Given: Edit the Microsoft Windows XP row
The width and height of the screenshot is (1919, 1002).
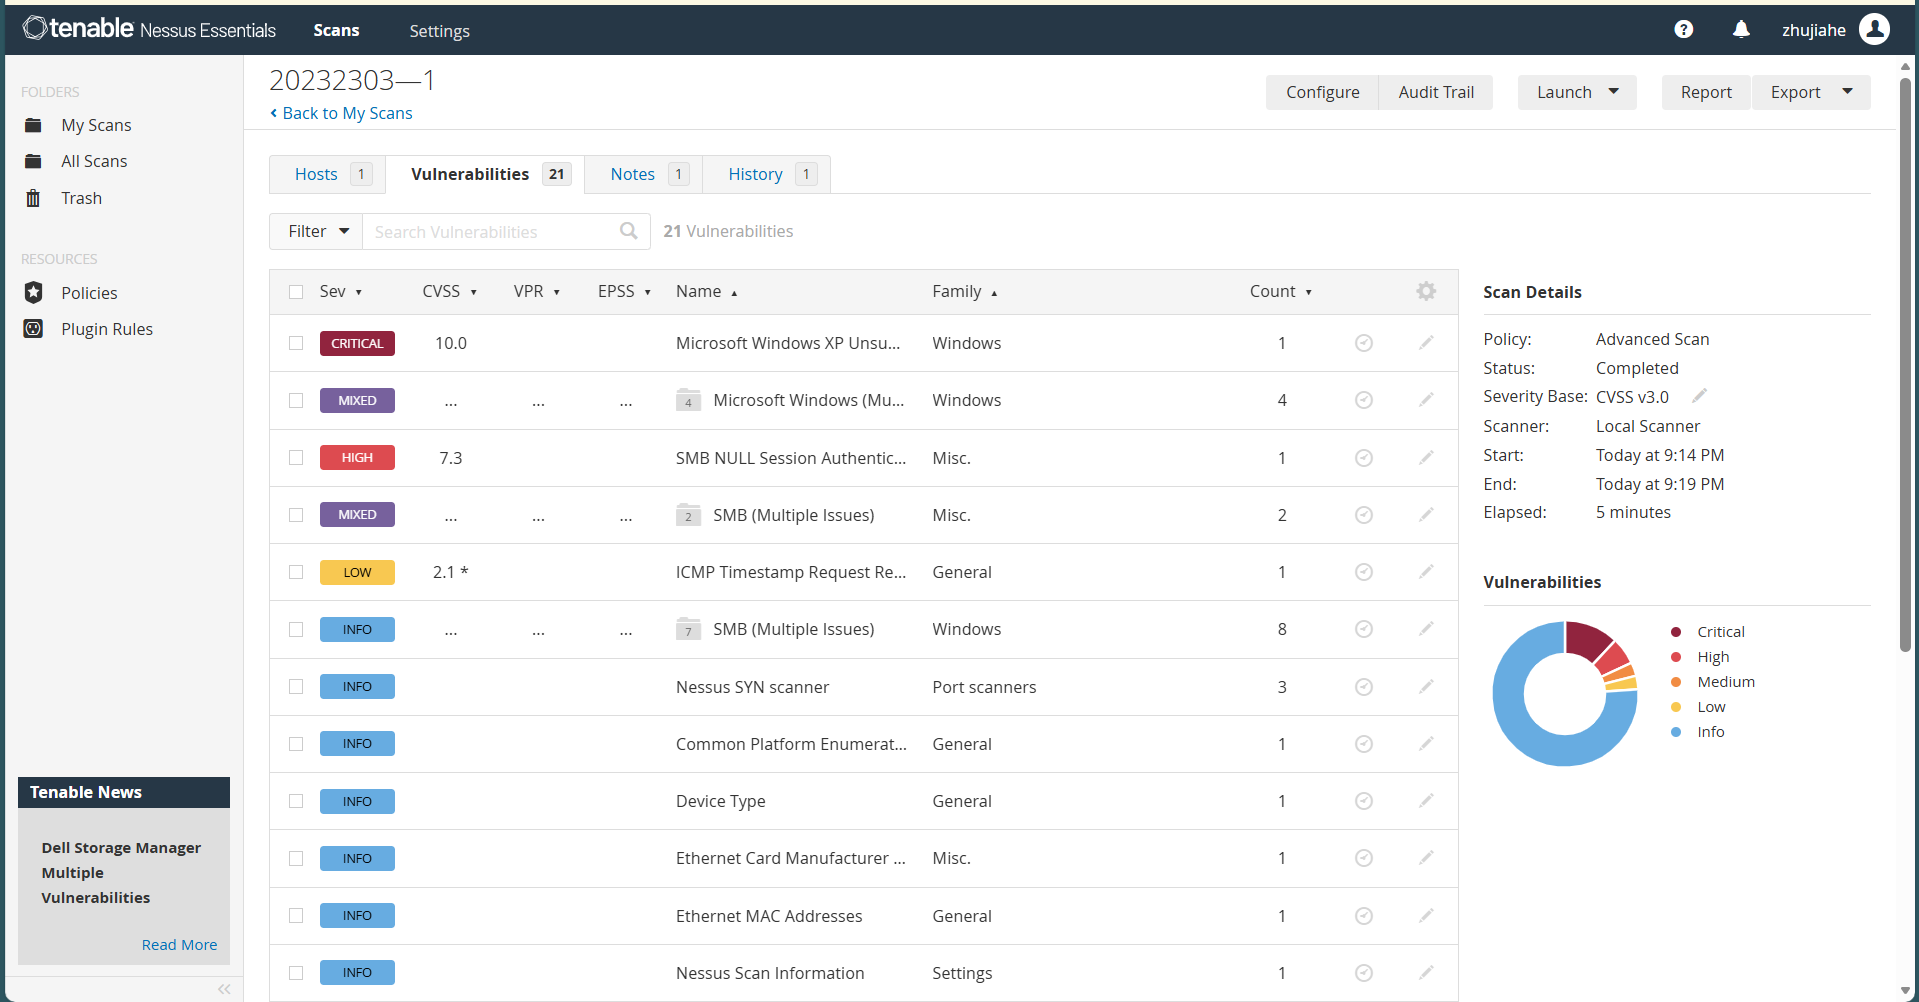Looking at the screenshot, I should 1426,343.
